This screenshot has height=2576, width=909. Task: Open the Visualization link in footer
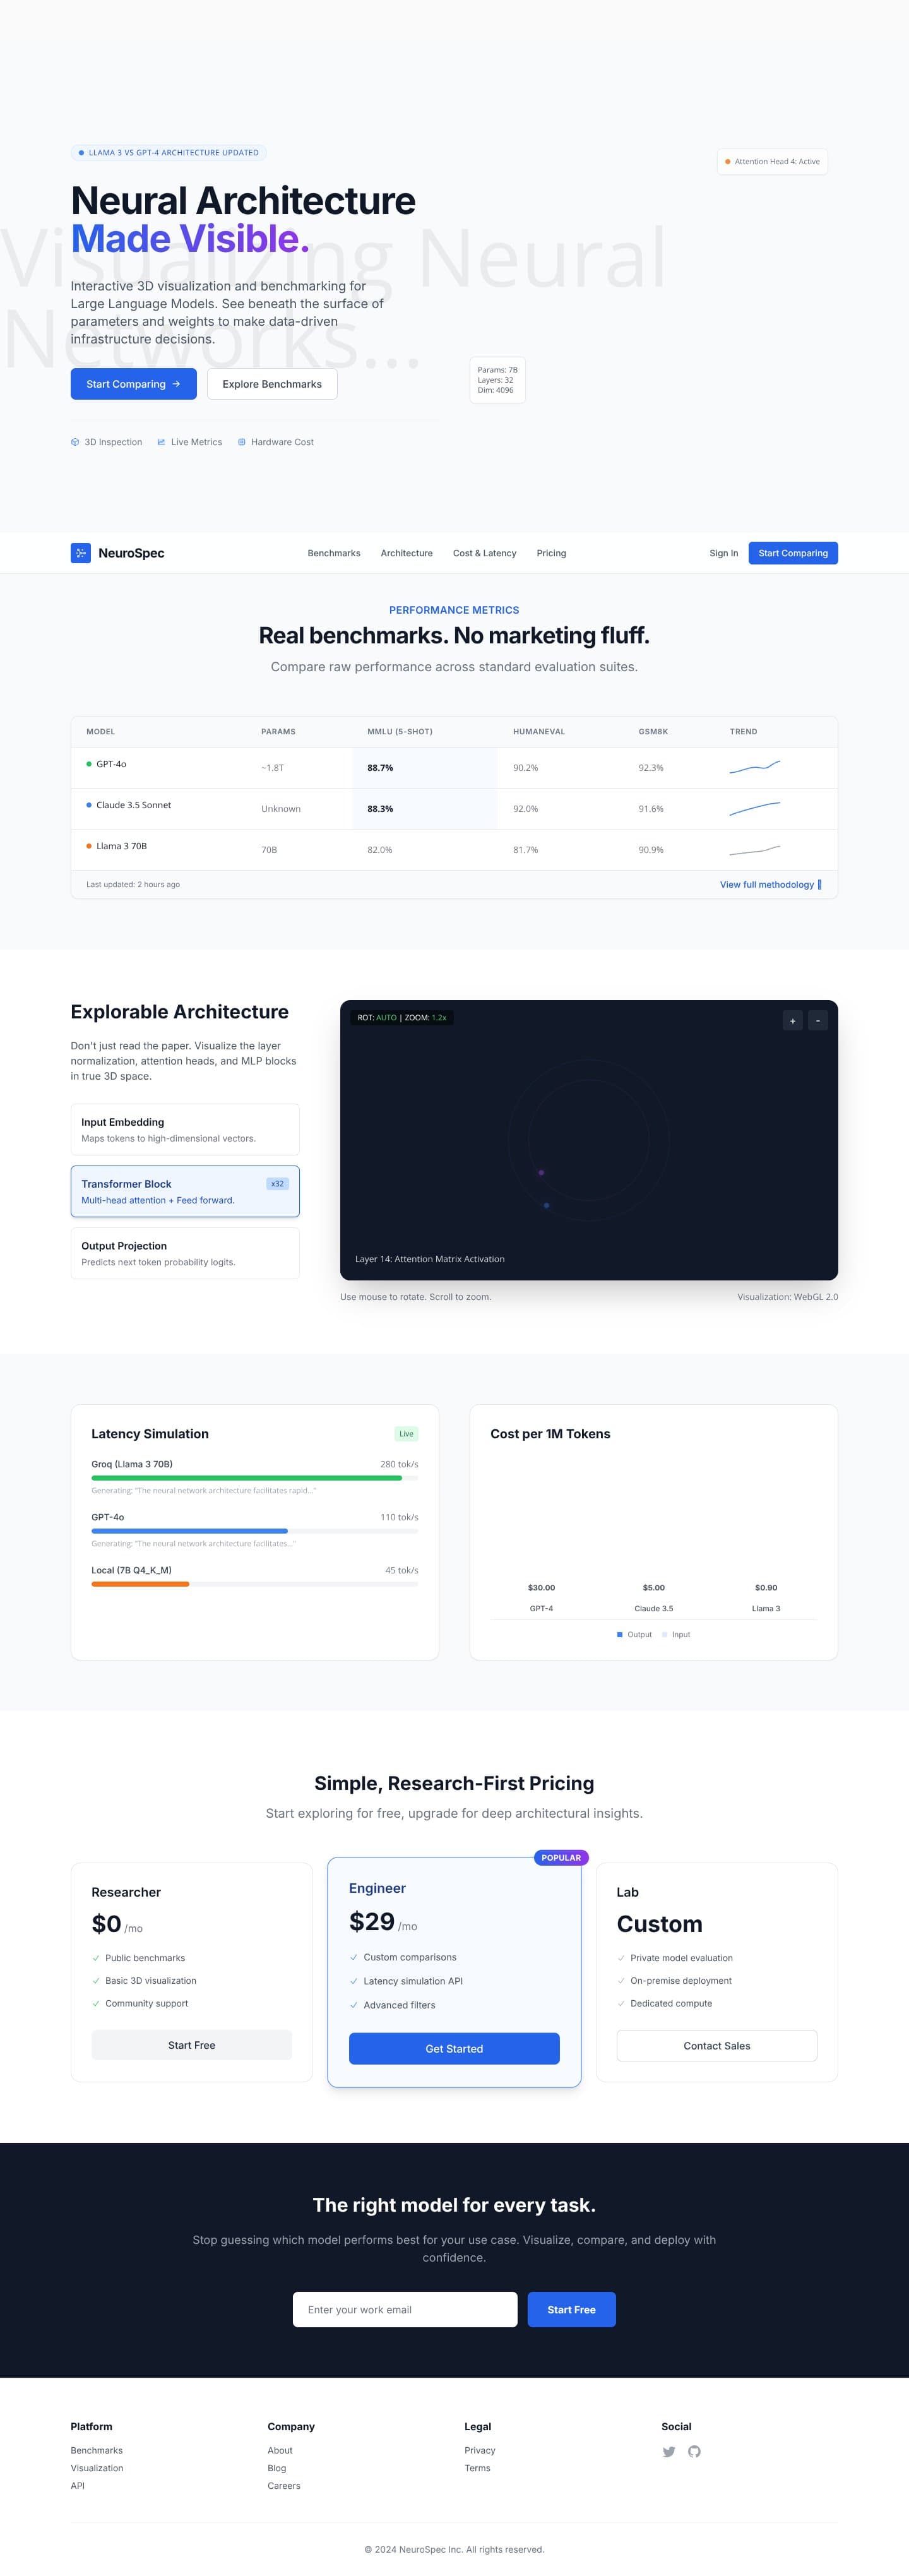(97, 2468)
